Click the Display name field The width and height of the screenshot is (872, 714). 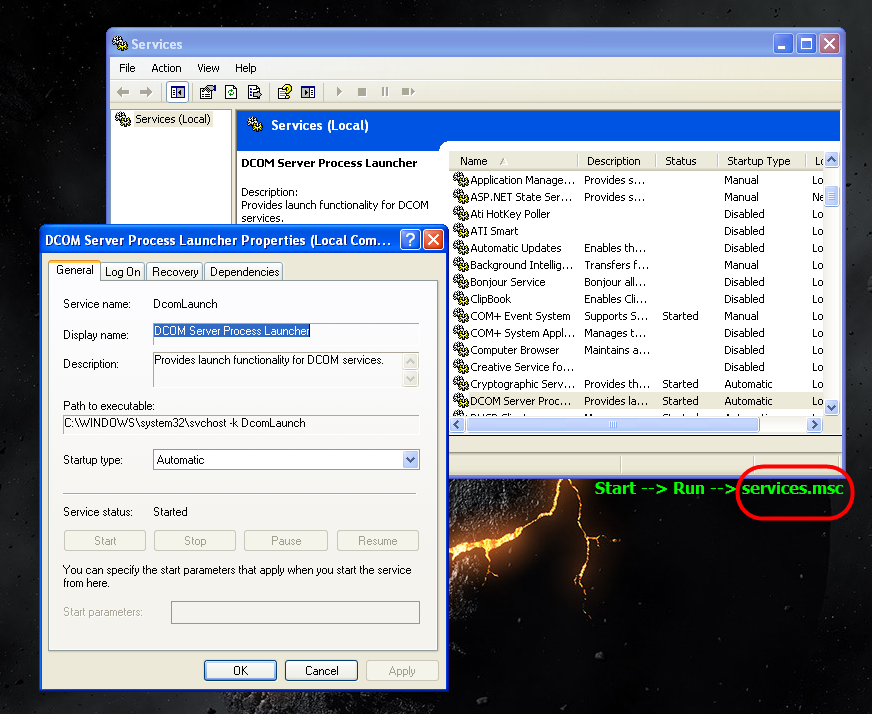point(286,332)
